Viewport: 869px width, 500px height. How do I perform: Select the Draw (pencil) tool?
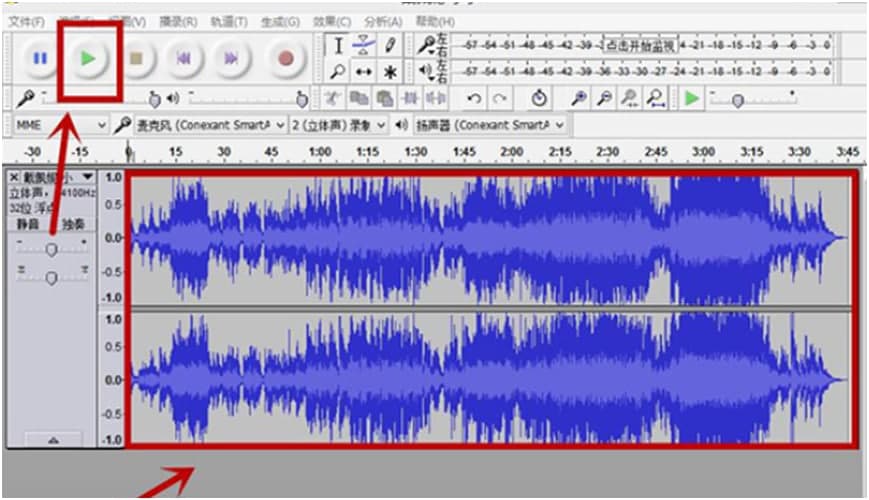(x=390, y=45)
